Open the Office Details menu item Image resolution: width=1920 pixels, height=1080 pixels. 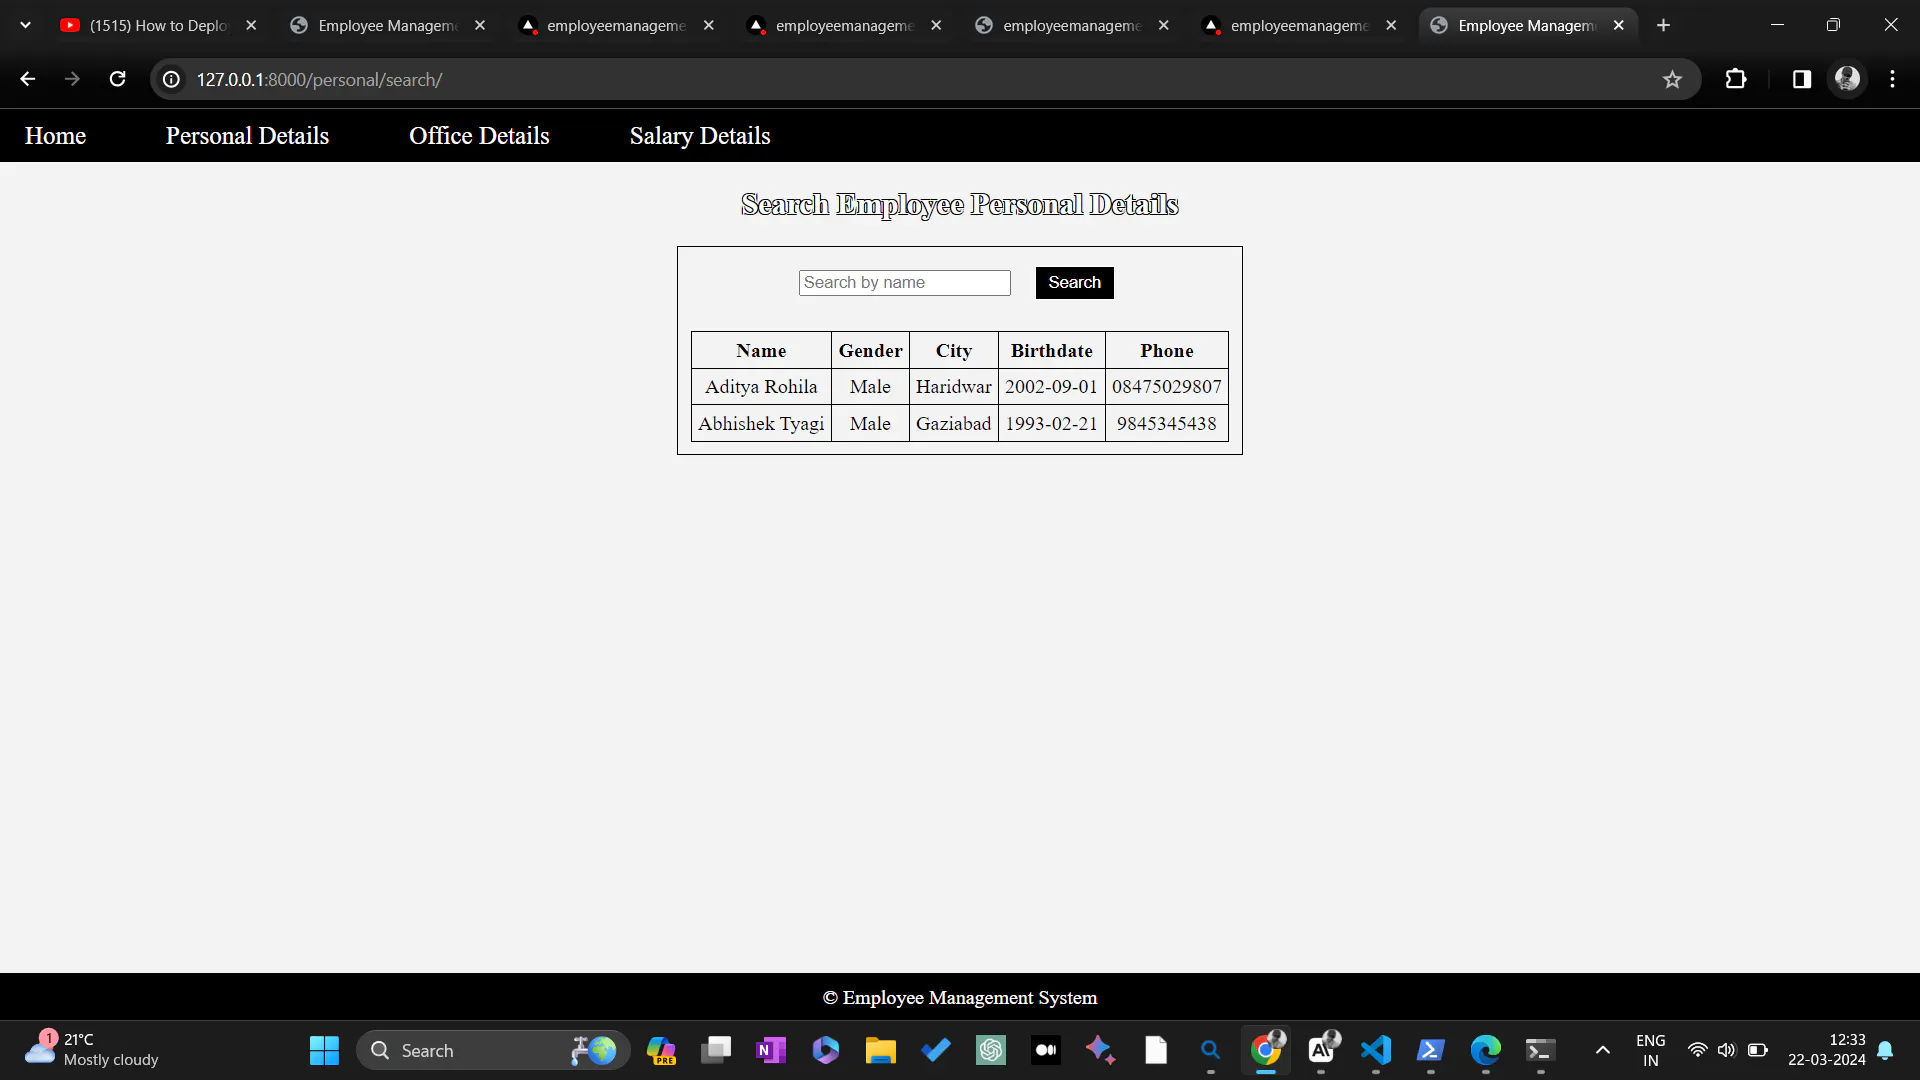479,135
